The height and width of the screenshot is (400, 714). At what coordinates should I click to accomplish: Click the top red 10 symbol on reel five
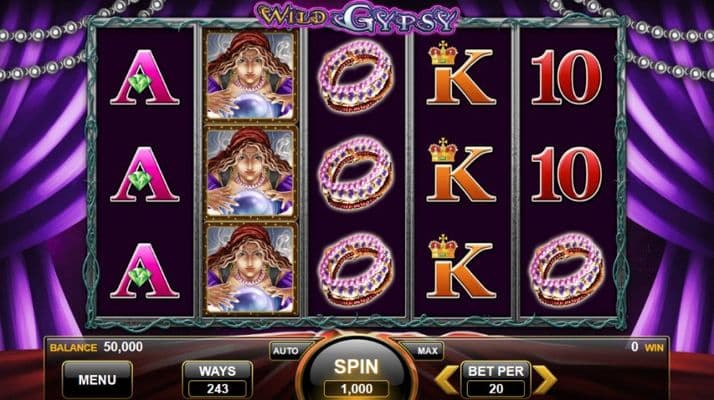point(566,77)
